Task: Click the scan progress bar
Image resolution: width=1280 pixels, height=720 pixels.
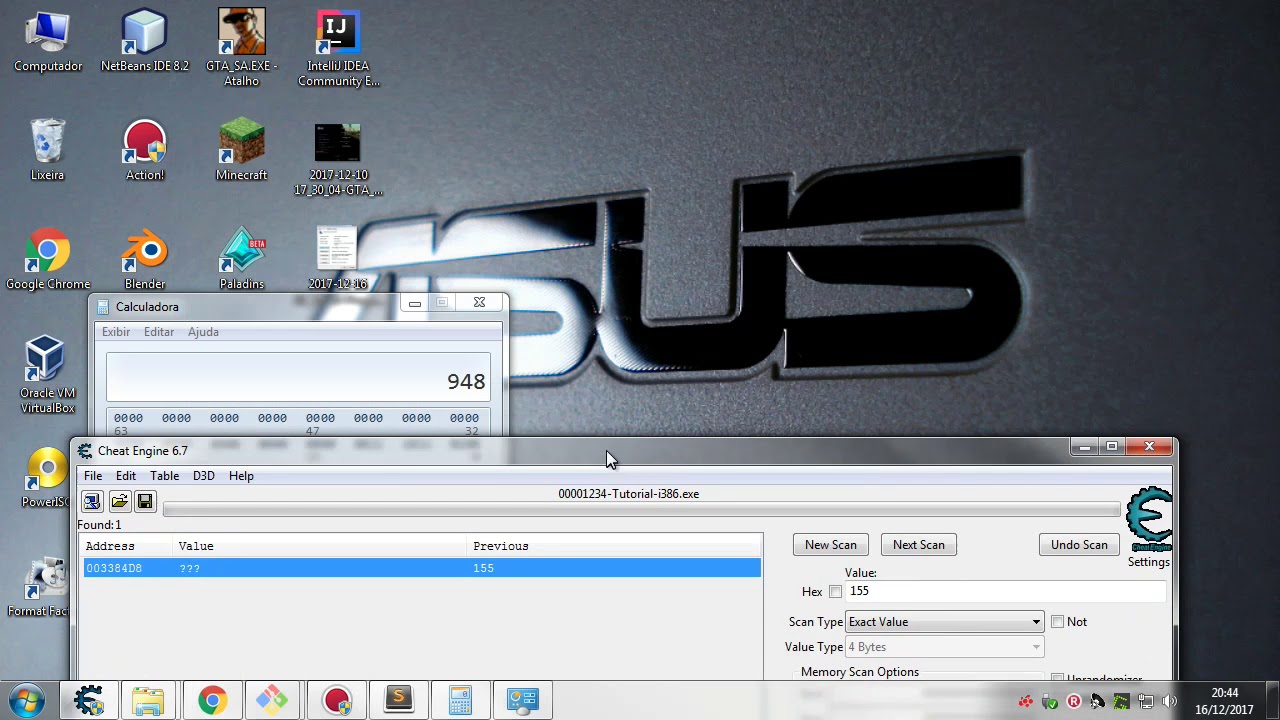Action: (641, 511)
